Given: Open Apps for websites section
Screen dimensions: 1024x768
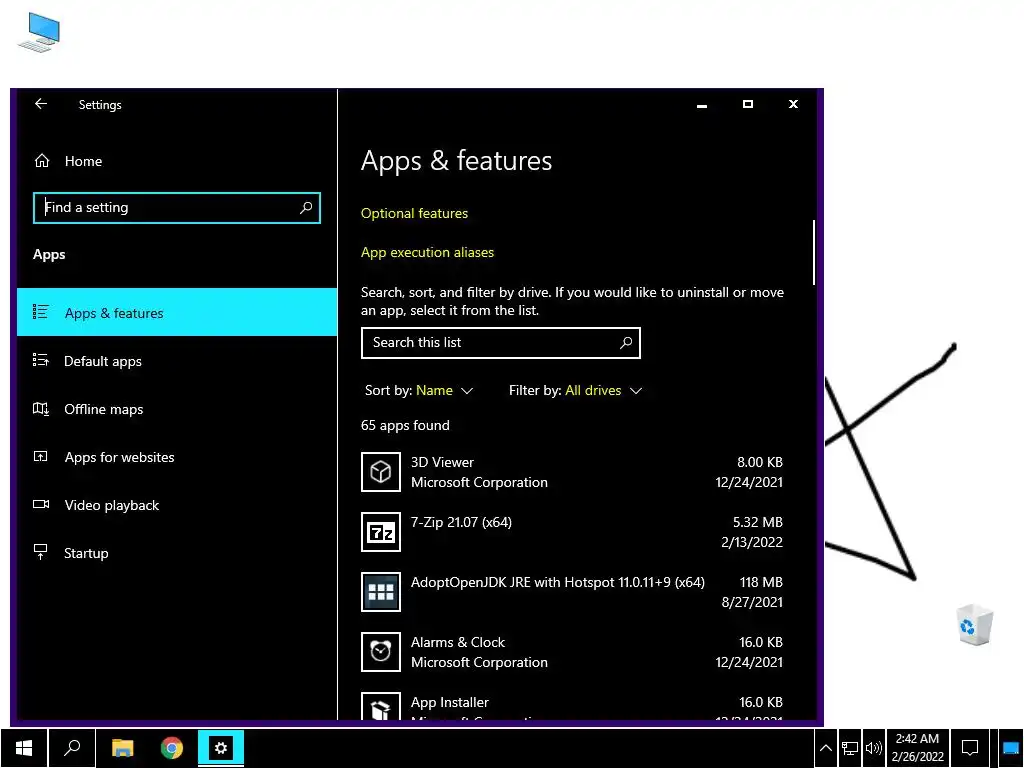Looking at the screenshot, I should pyautogui.click(x=176, y=457).
